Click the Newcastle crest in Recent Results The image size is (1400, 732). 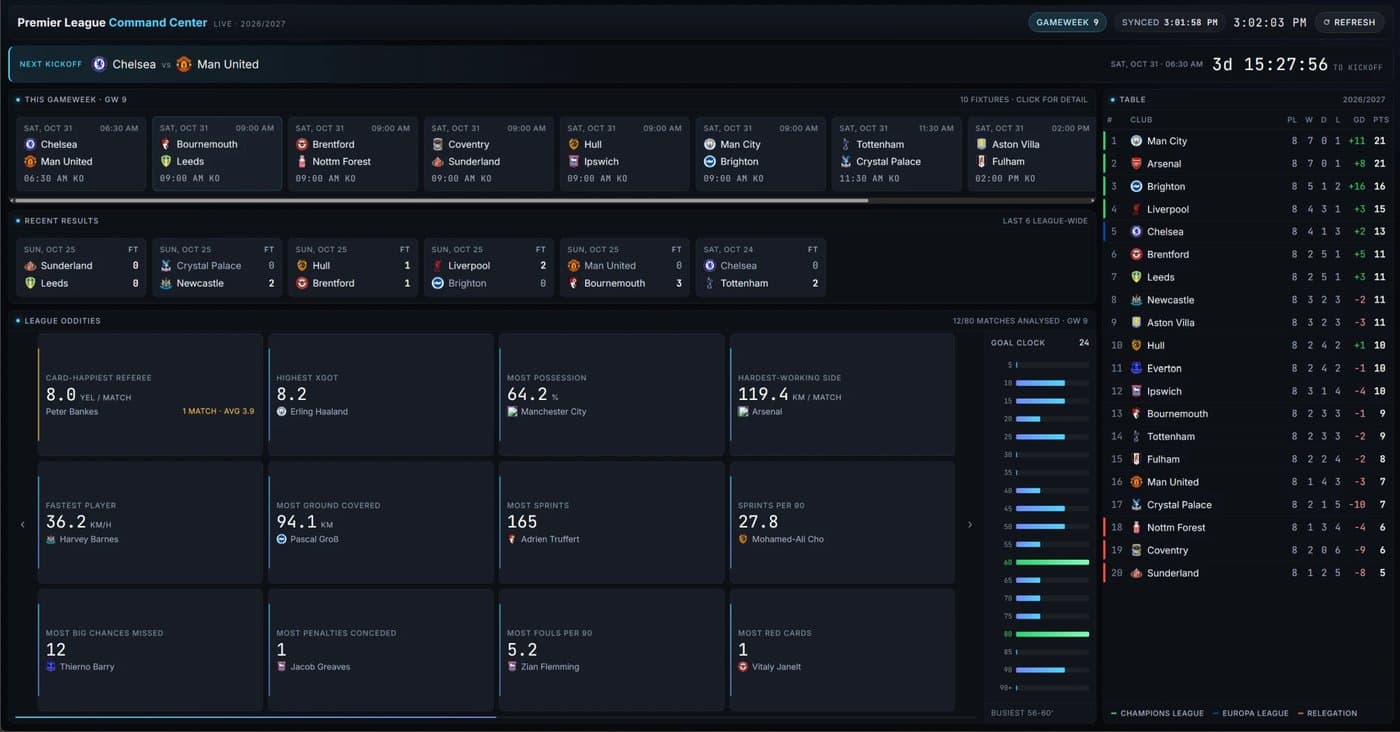click(x=166, y=283)
